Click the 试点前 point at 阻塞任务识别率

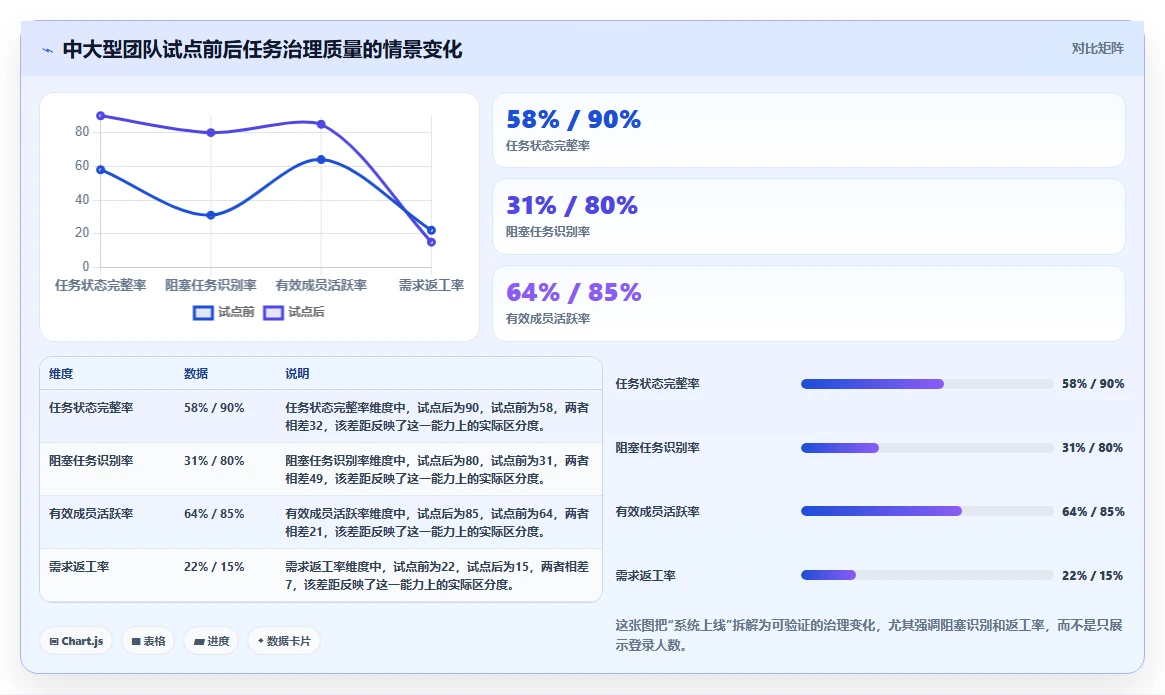click(x=211, y=215)
